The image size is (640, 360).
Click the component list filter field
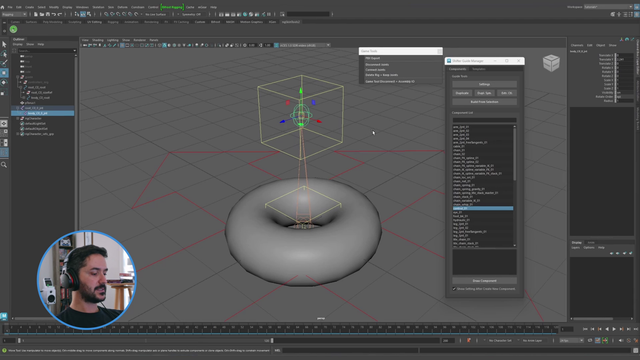coord(484,120)
